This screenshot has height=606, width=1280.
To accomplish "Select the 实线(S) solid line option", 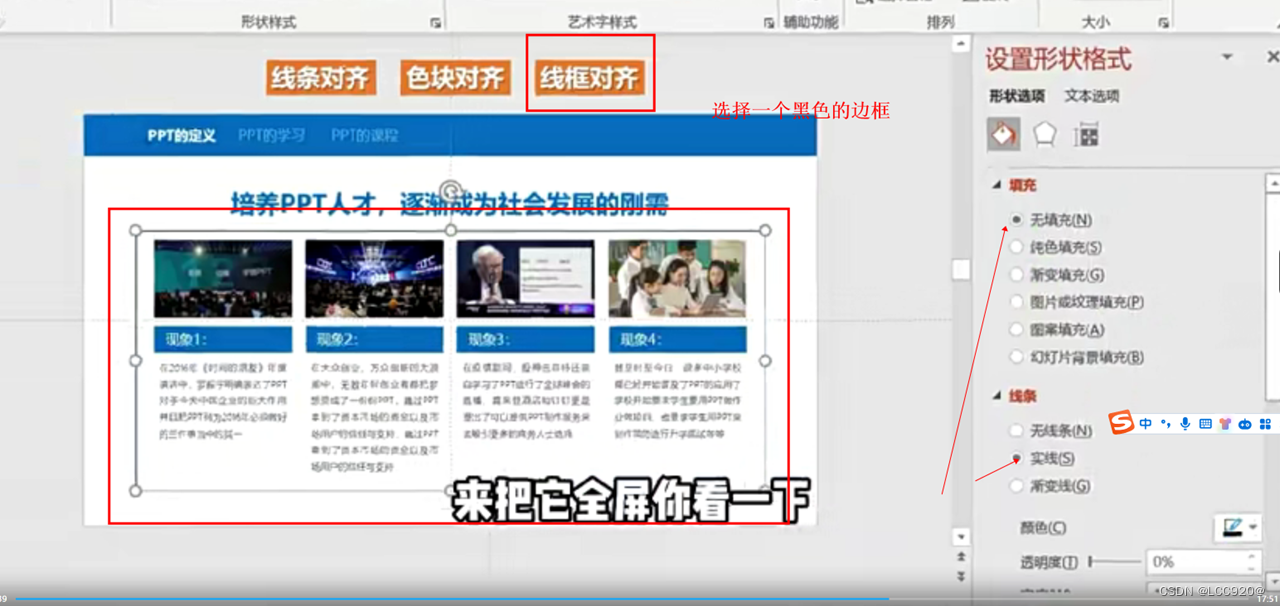I will (x=1043, y=458).
